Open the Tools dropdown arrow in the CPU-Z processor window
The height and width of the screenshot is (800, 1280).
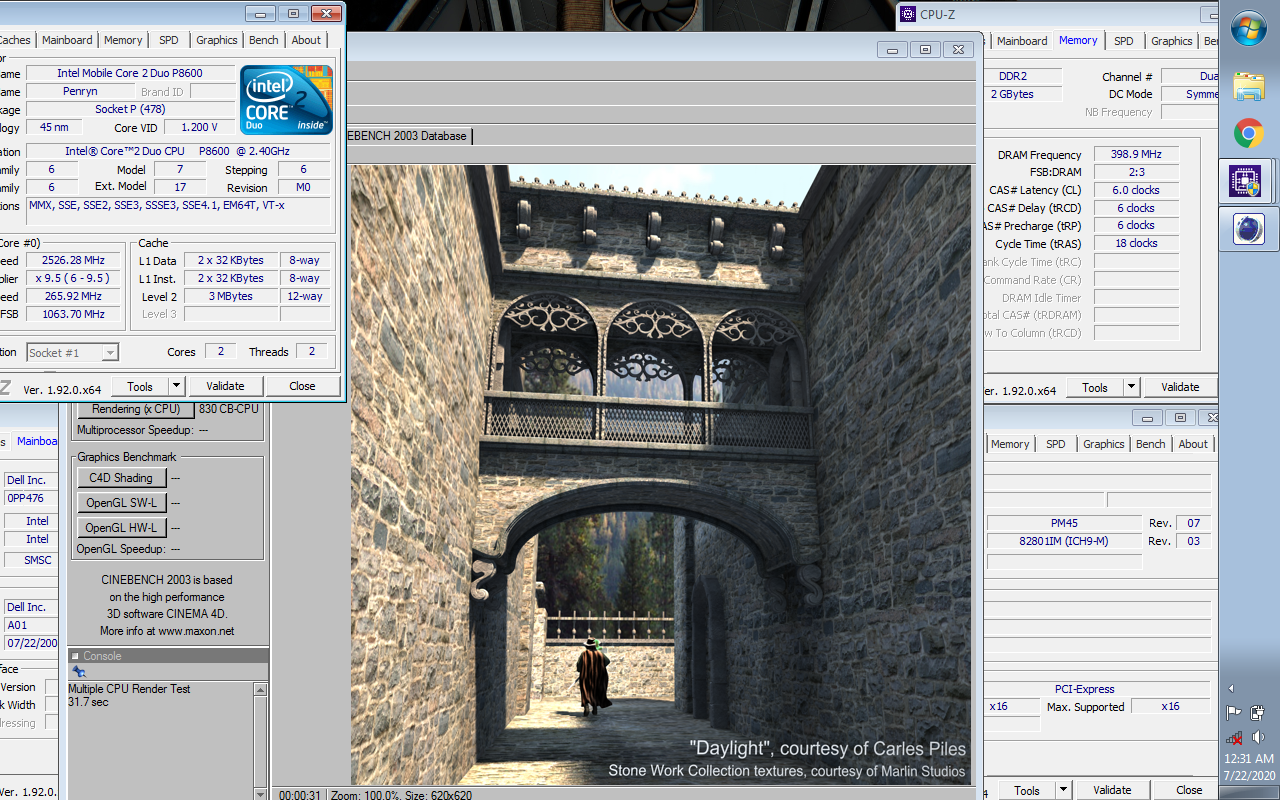176,386
